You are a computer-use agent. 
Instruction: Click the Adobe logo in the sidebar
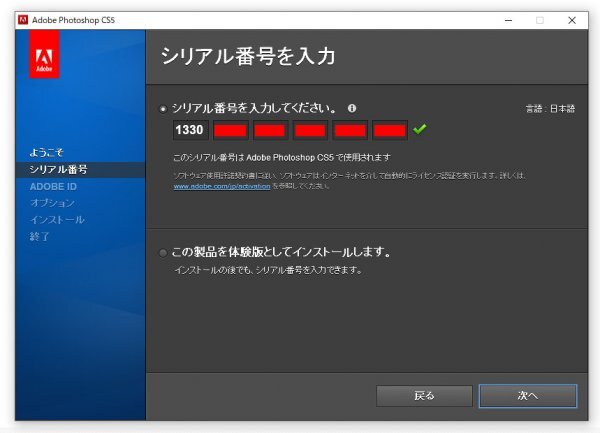[x=44, y=54]
